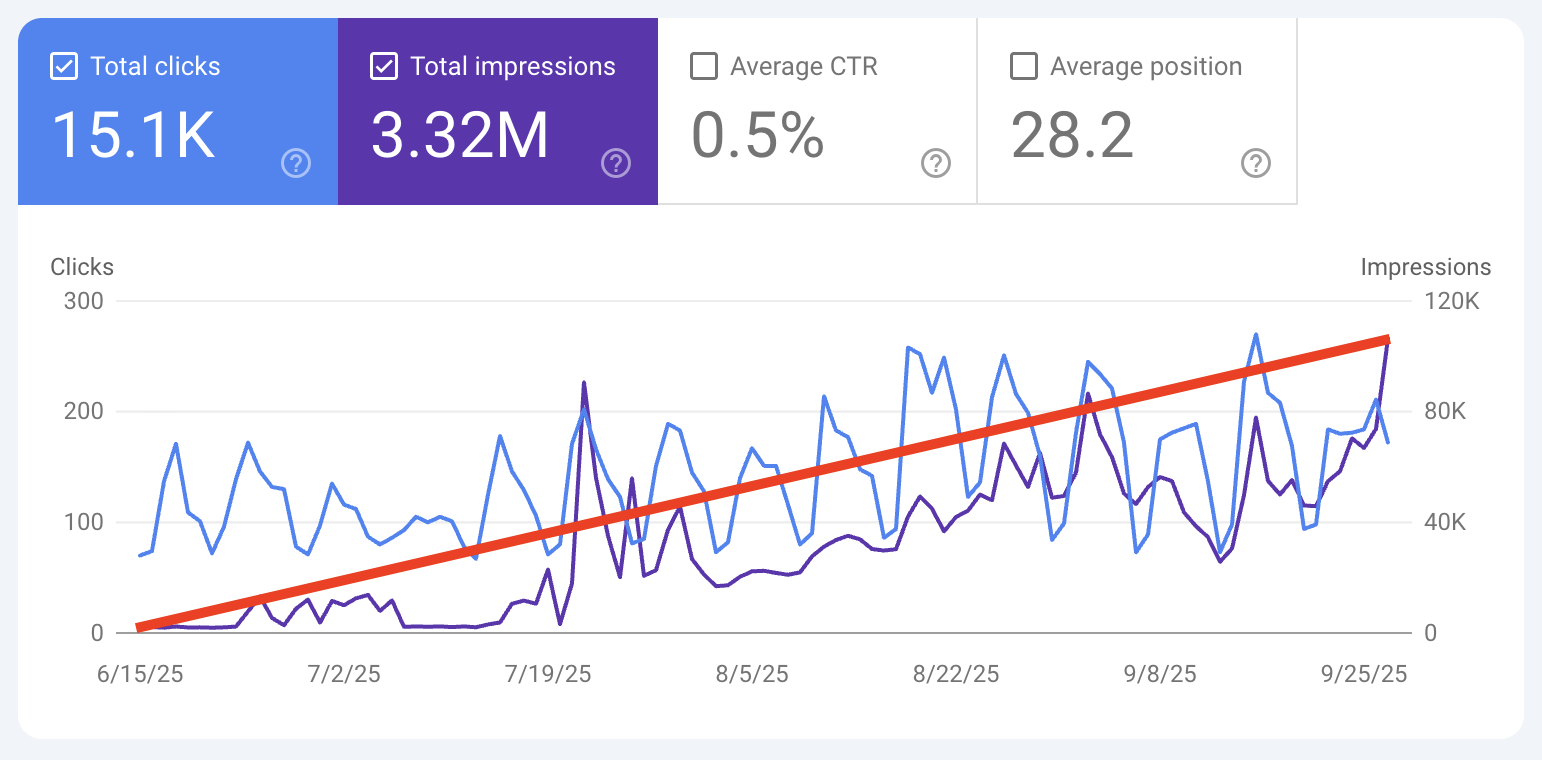The height and width of the screenshot is (760, 1542).
Task: Enable the Average position checkbox
Action: (1023, 65)
